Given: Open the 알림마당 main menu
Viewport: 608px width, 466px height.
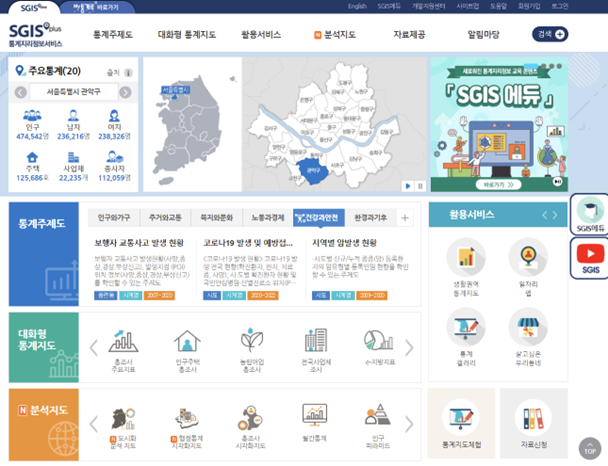Looking at the screenshot, I should coord(483,35).
